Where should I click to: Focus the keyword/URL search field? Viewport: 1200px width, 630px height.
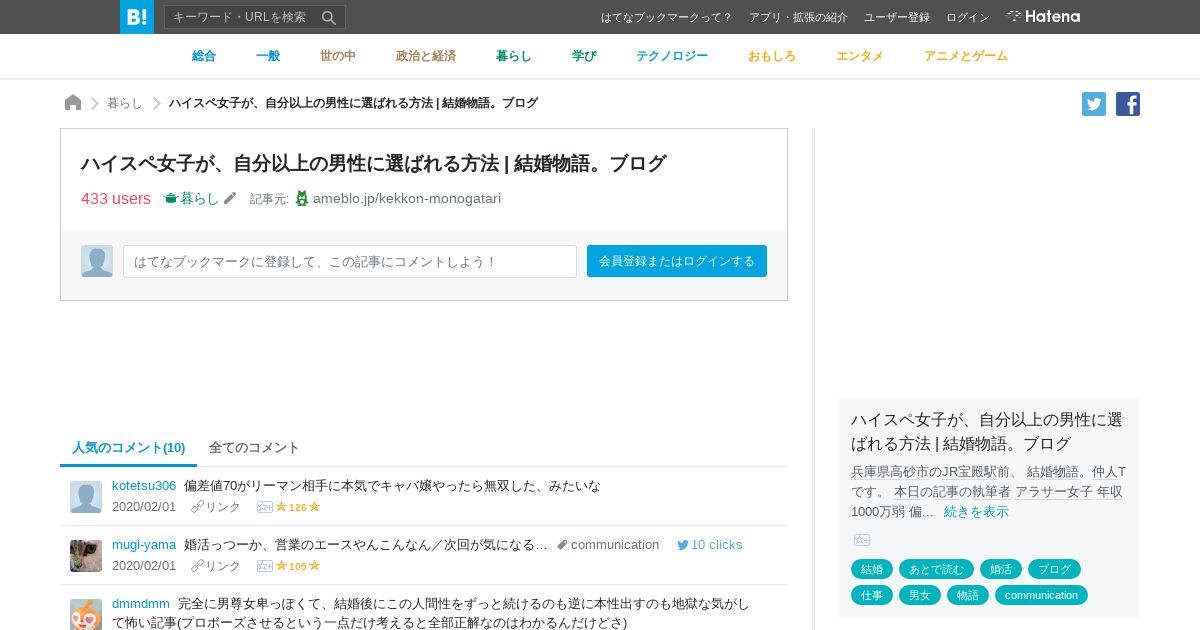click(243, 17)
